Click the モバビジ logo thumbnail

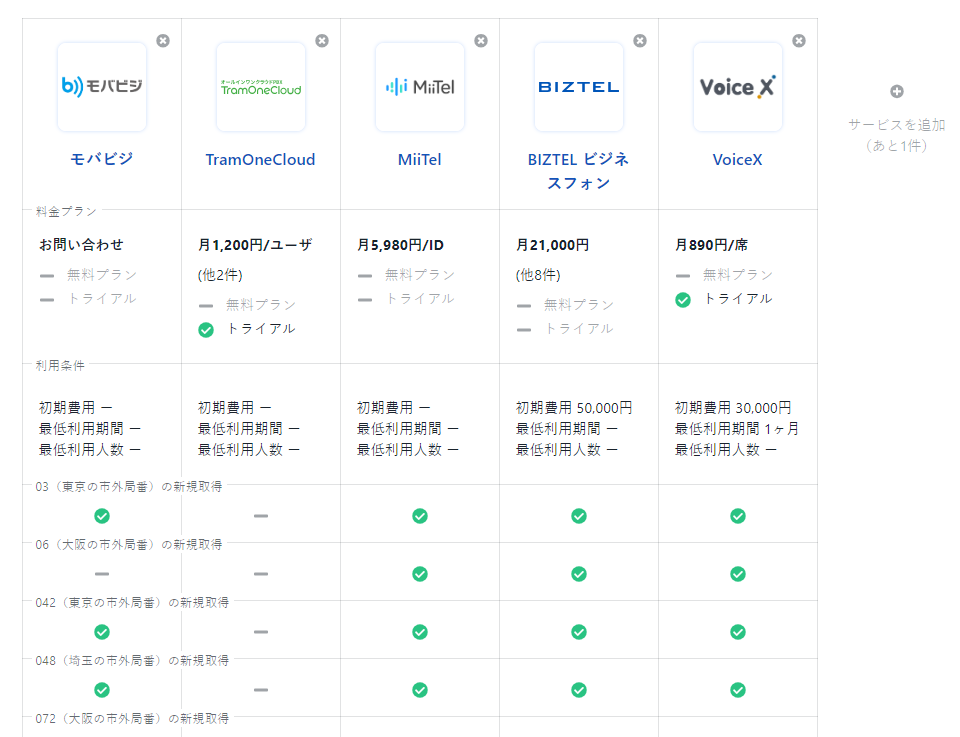[x=102, y=87]
